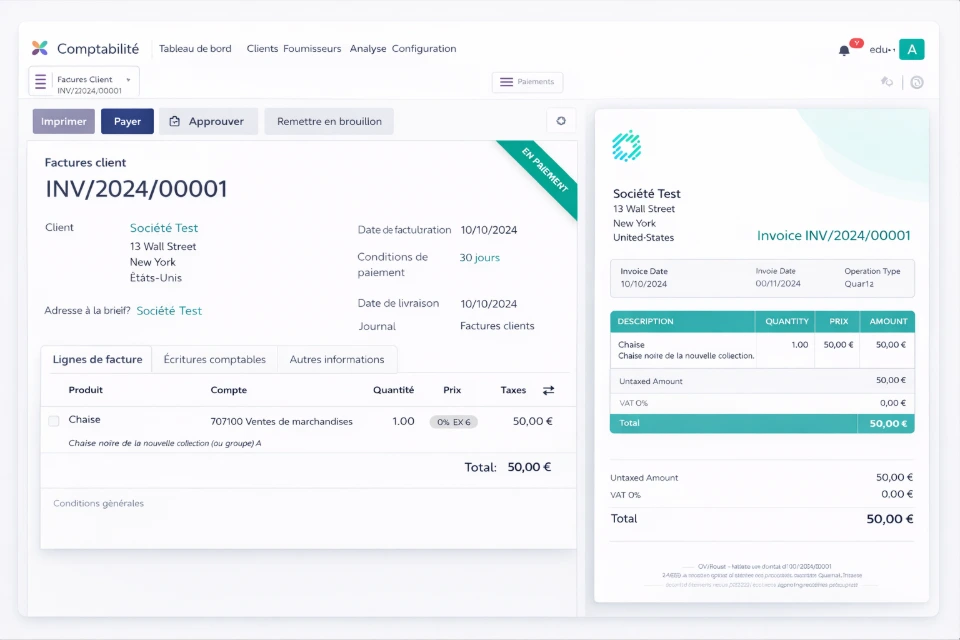Switch to the Écritures comptables tab
The height and width of the screenshot is (640, 960).
coord(214,359)
